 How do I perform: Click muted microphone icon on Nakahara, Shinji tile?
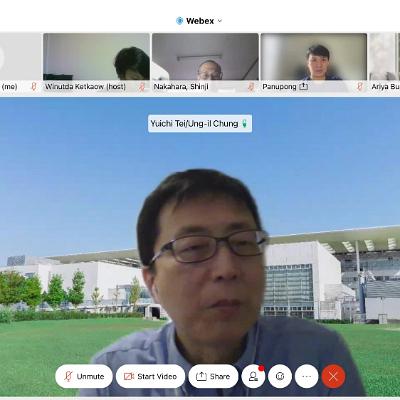click(251, 87)
